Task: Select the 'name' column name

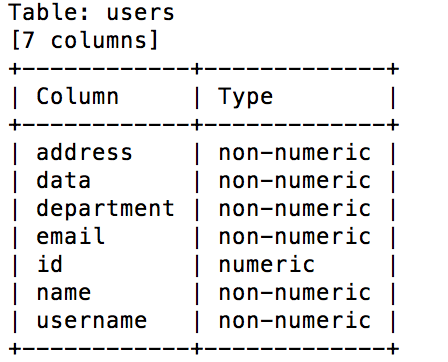Action: (63, 293)
